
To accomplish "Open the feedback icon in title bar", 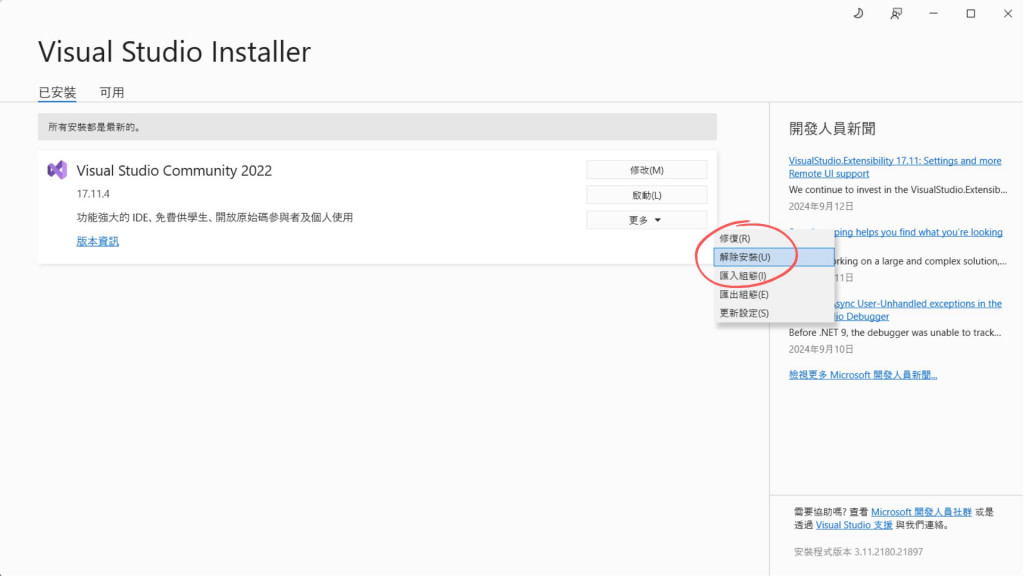I will coord(896,13).
